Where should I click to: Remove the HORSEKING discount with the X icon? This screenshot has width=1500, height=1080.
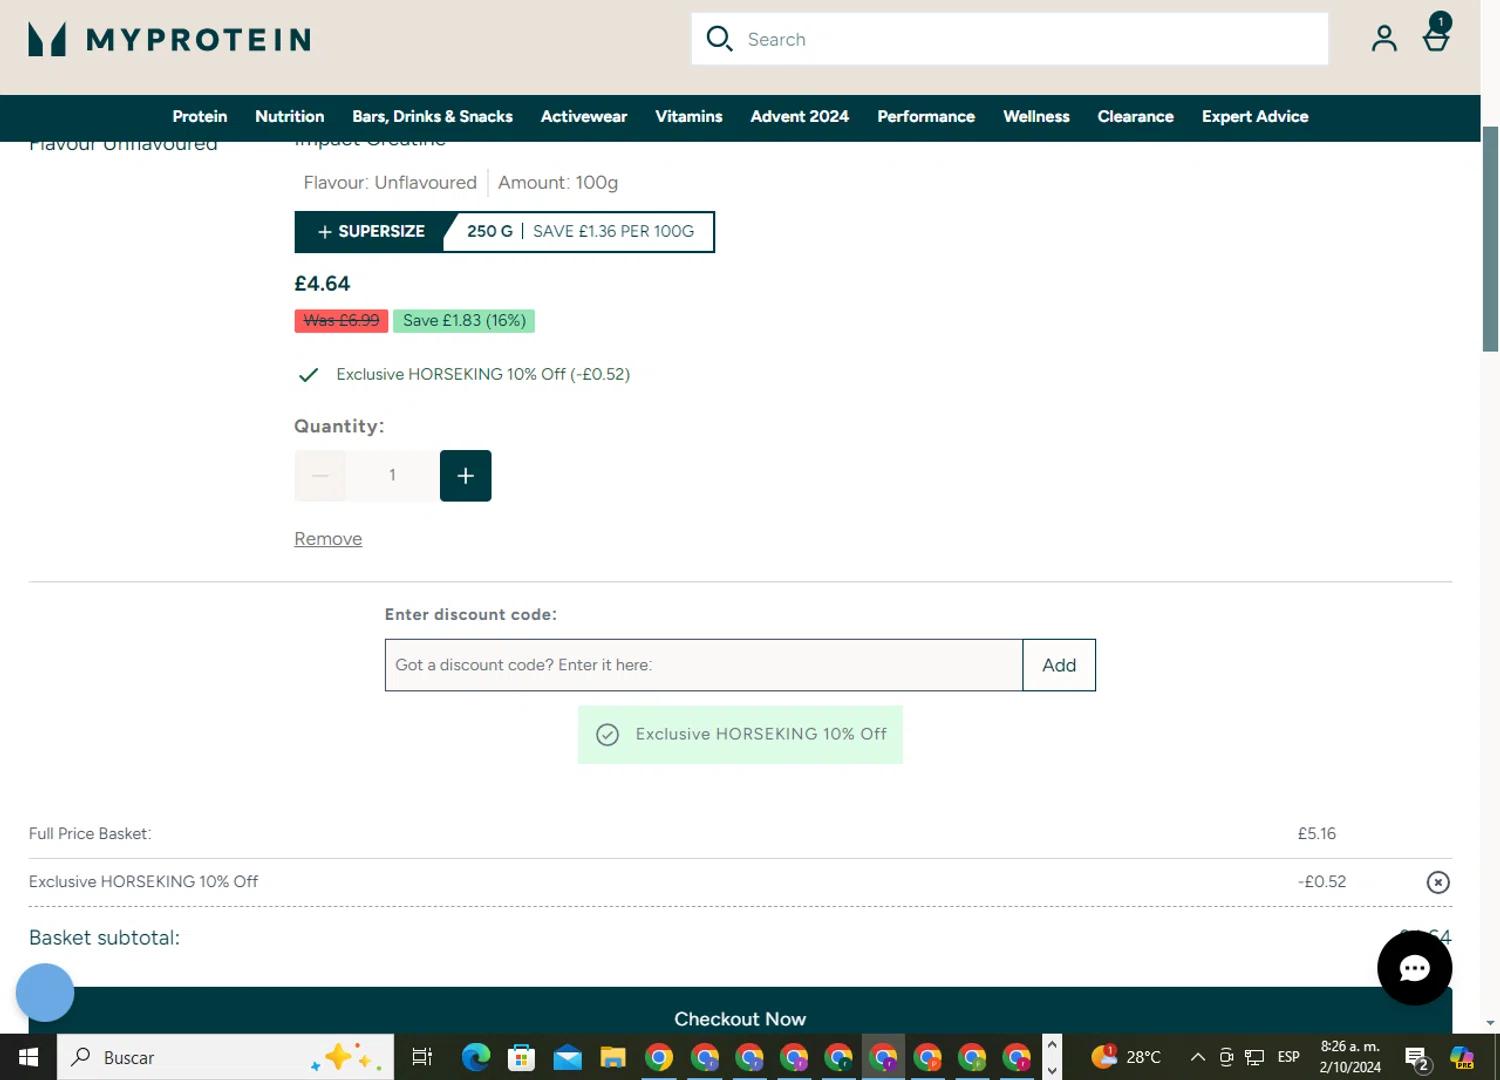pos(1437,882)
